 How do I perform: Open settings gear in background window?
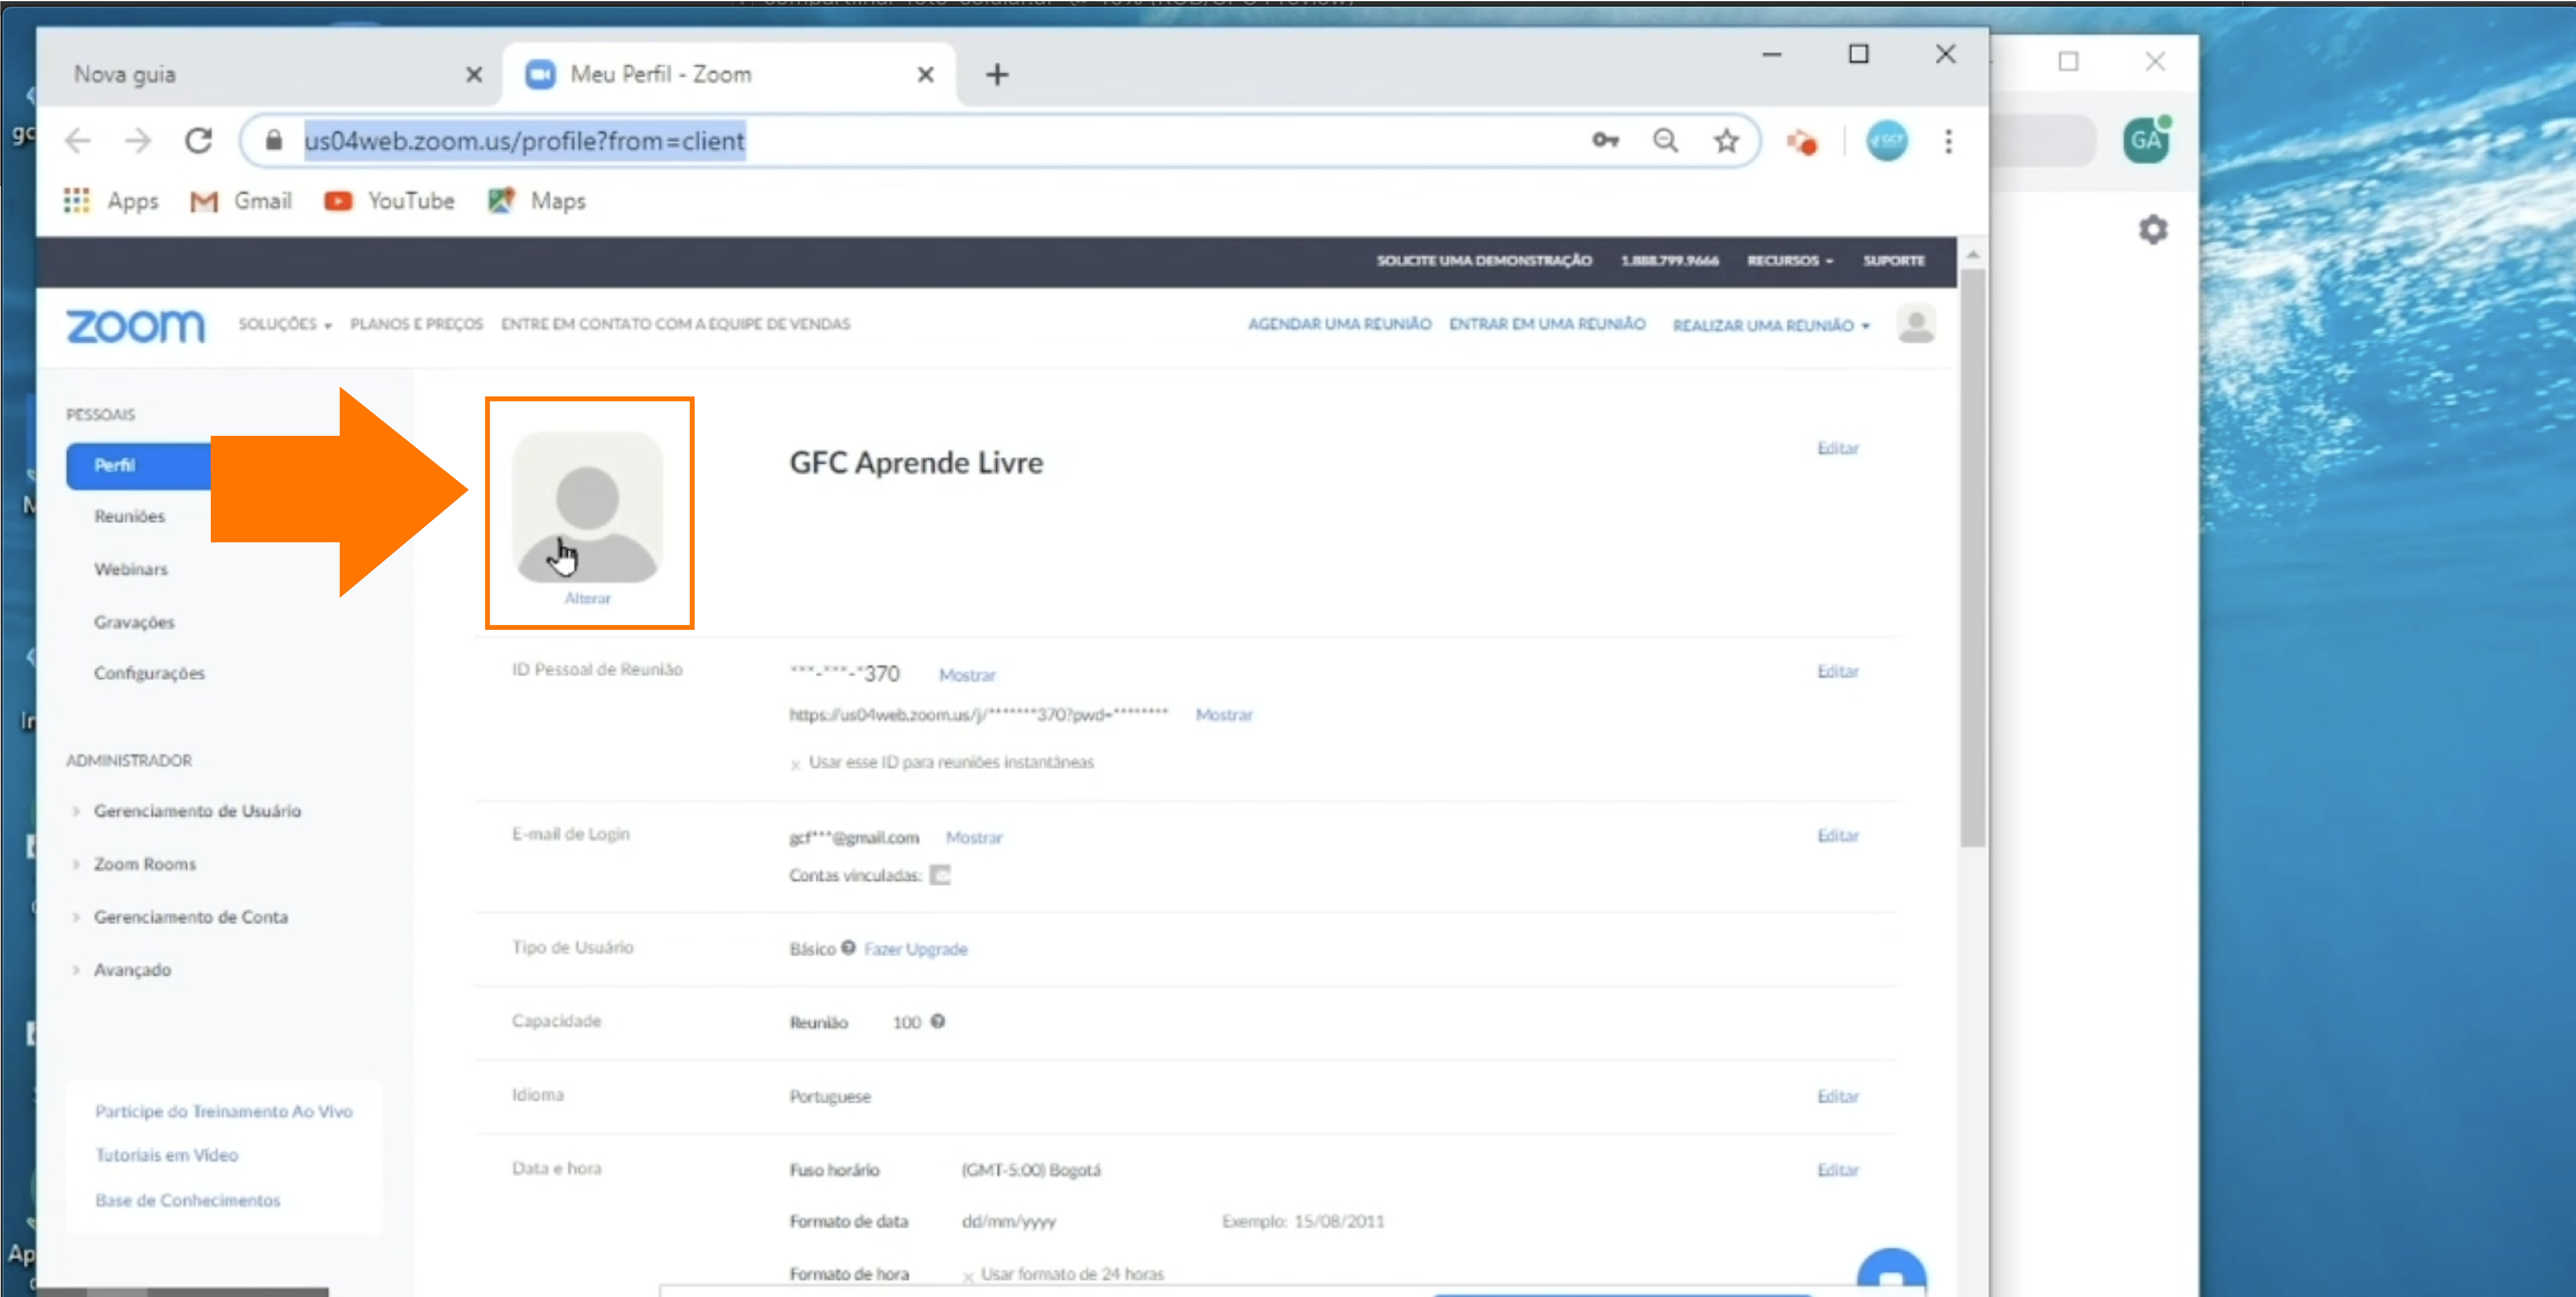pyautogui.click(x=2153, y=230)
